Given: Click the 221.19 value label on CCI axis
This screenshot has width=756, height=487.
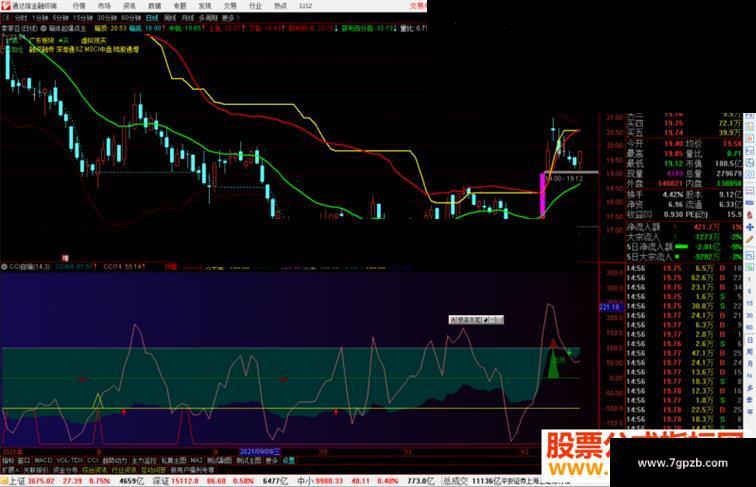Looking at the screenshot, I should 609,307.
